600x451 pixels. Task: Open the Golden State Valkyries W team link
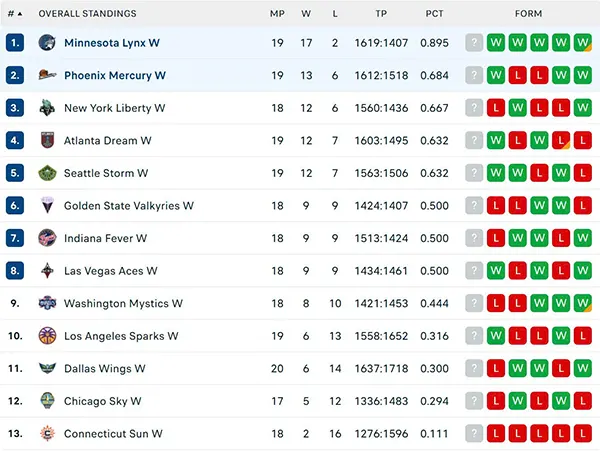point(129,206)
